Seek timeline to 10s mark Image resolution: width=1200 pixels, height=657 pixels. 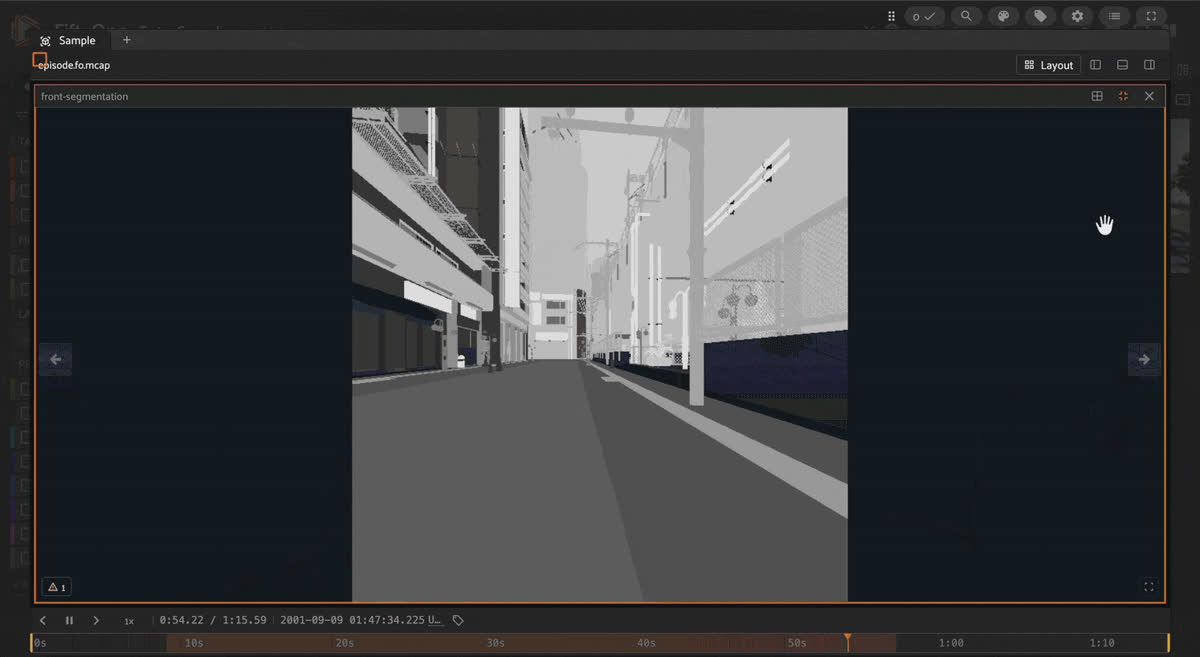(x=194, y=643)
